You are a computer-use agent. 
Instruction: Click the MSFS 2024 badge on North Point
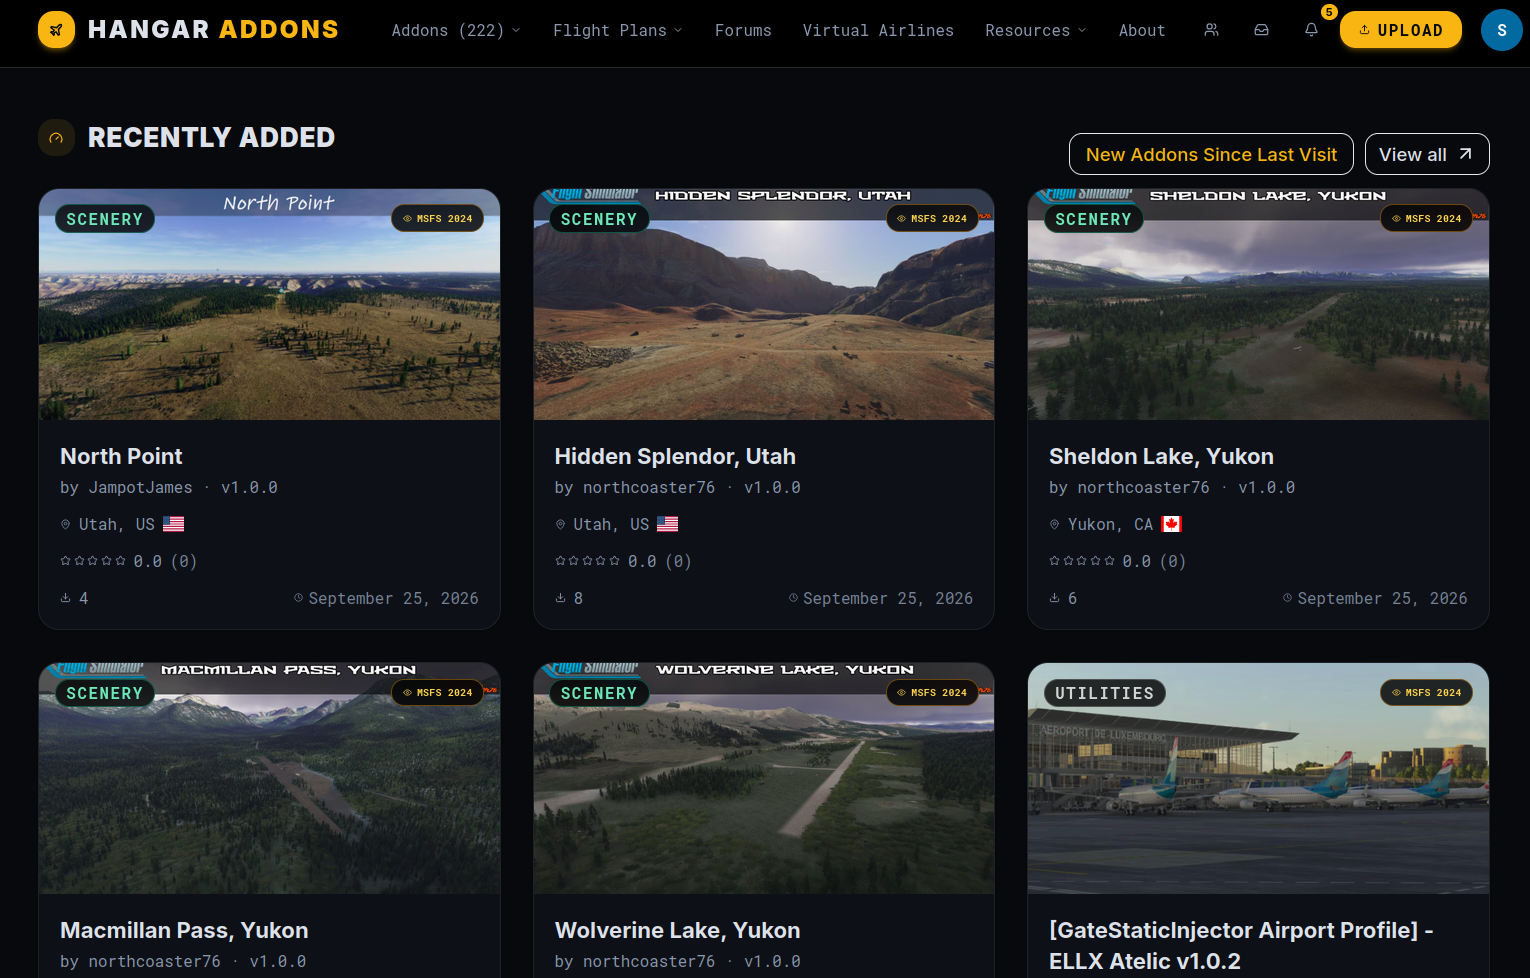tap(437, 218)
